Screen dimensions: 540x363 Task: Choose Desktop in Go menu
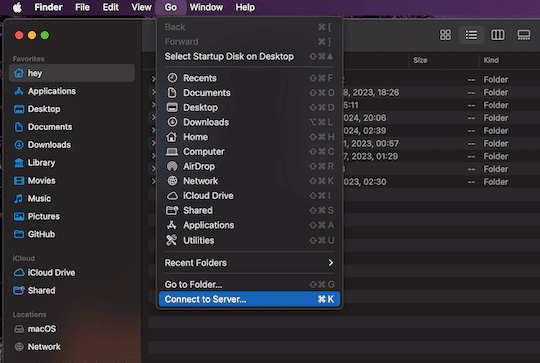(249, 107)
